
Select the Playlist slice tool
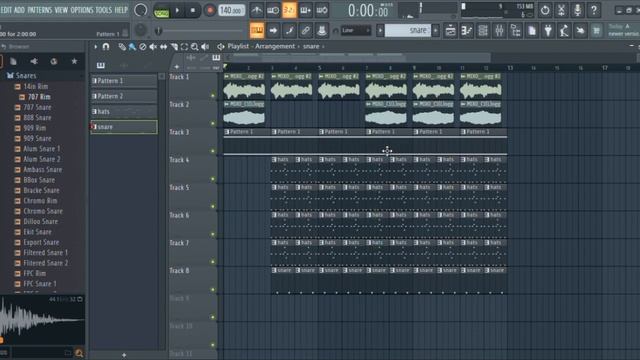(x=174, y=47)
